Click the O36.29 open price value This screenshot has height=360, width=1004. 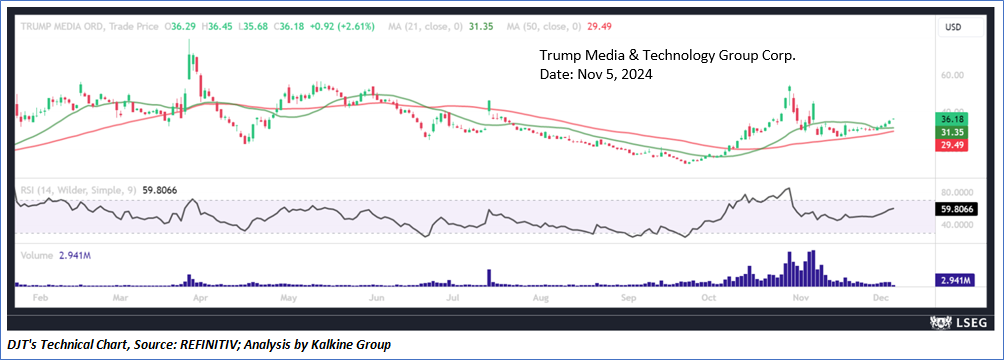(181, 27)
